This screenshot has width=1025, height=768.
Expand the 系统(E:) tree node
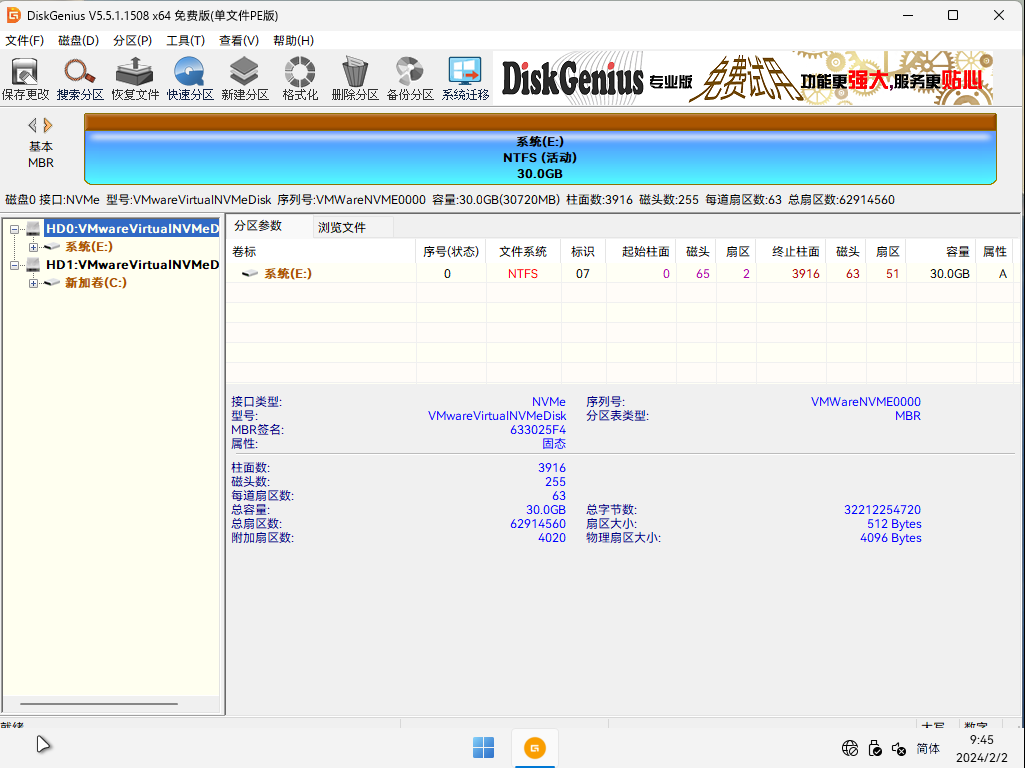[x=33, y=247]
